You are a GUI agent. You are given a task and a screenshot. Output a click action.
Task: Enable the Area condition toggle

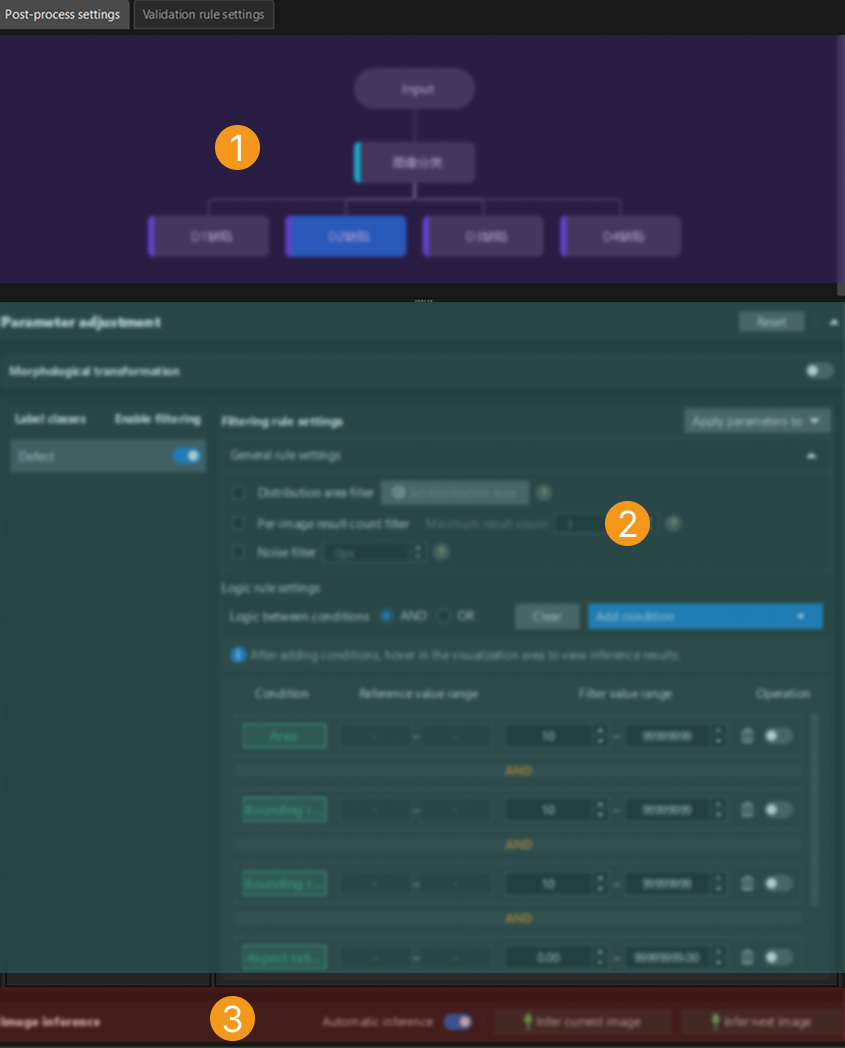pos(778,736)
